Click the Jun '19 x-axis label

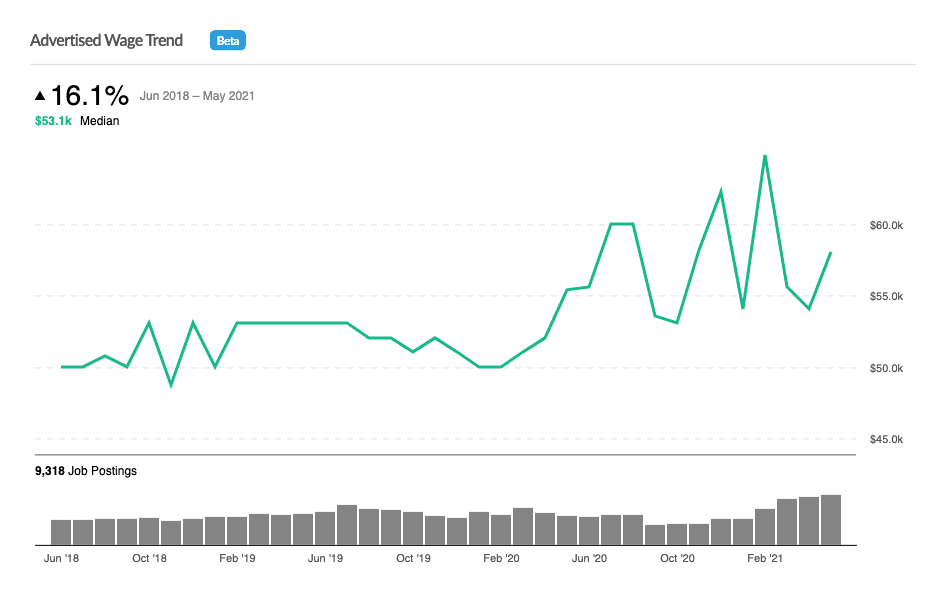325,558
